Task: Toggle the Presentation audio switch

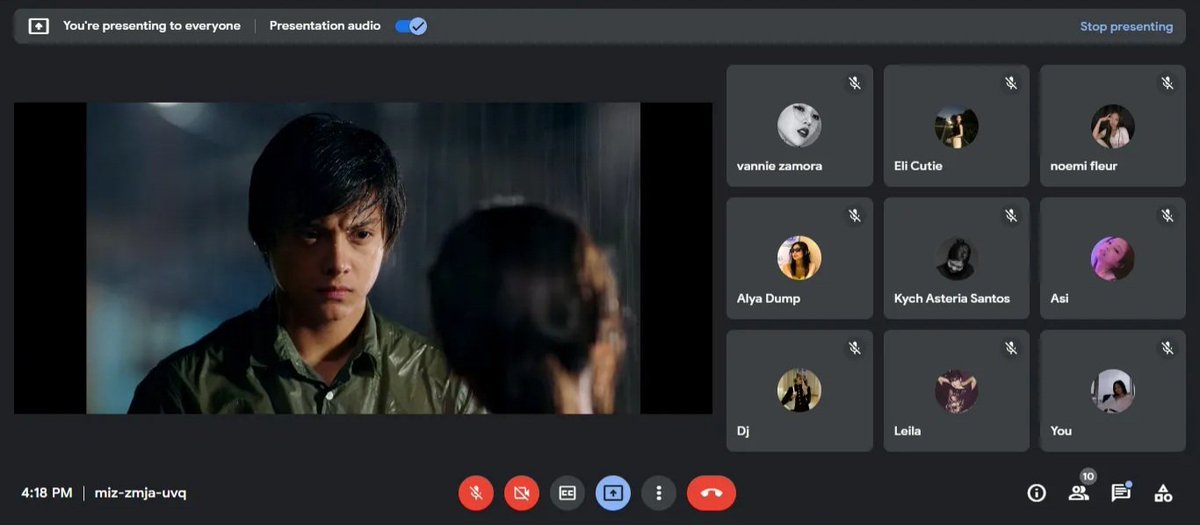Action: click(411, 26)
